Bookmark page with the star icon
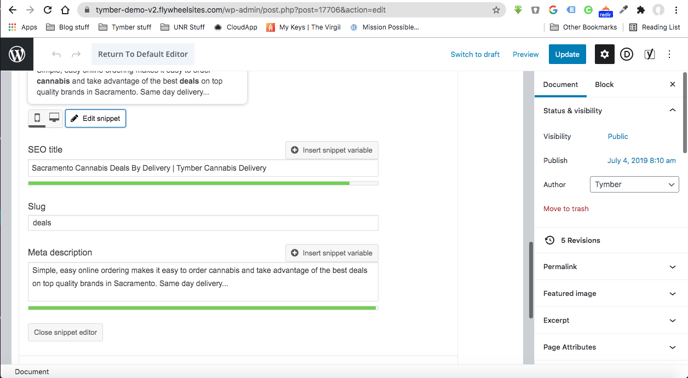The image size is (688, 378). tap(496, 10)
